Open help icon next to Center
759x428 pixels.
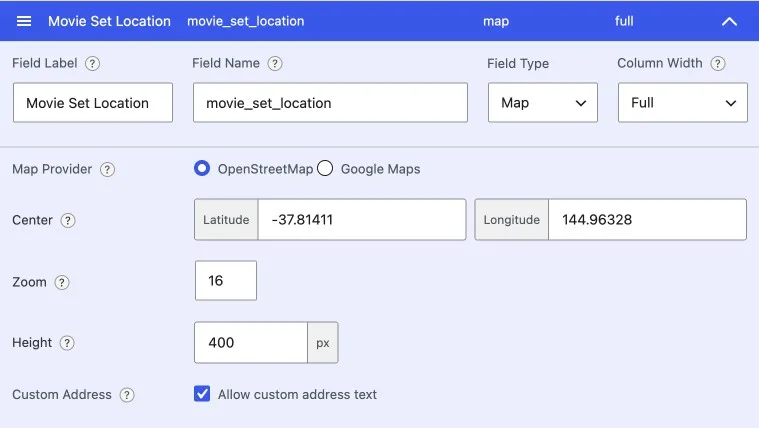pos(68,221)
